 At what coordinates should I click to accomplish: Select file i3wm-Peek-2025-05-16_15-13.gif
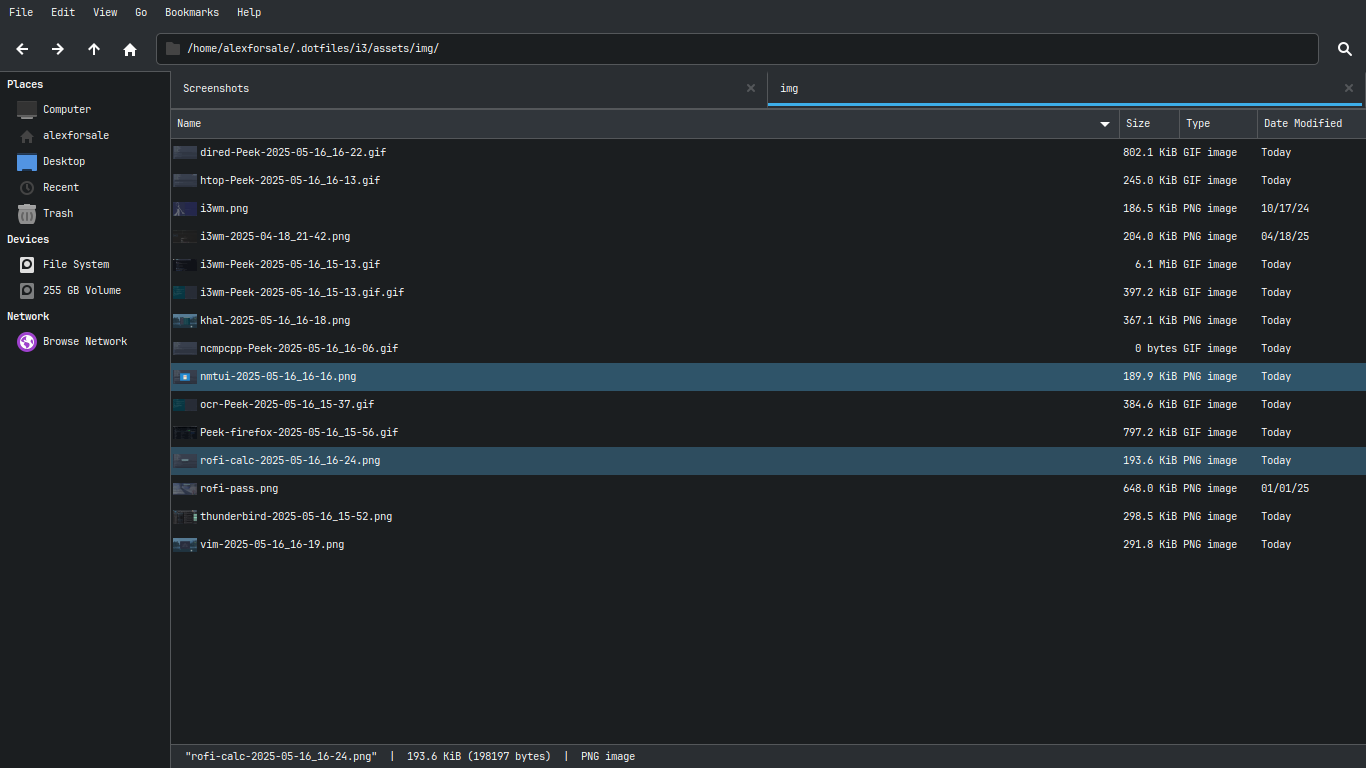[768, 264]
